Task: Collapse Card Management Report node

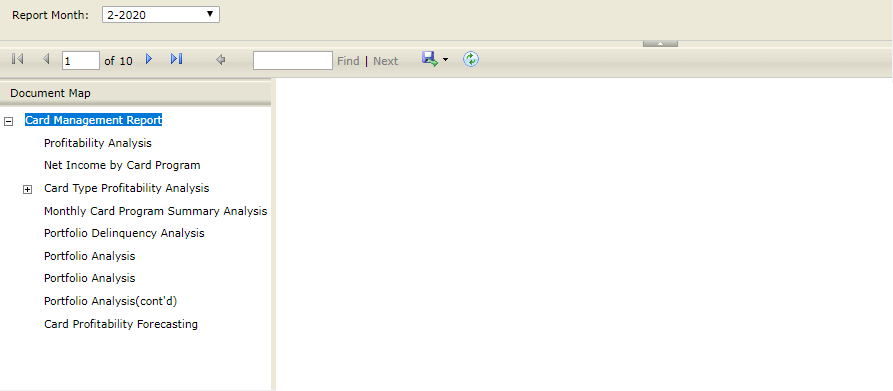Action: (9, 121)
